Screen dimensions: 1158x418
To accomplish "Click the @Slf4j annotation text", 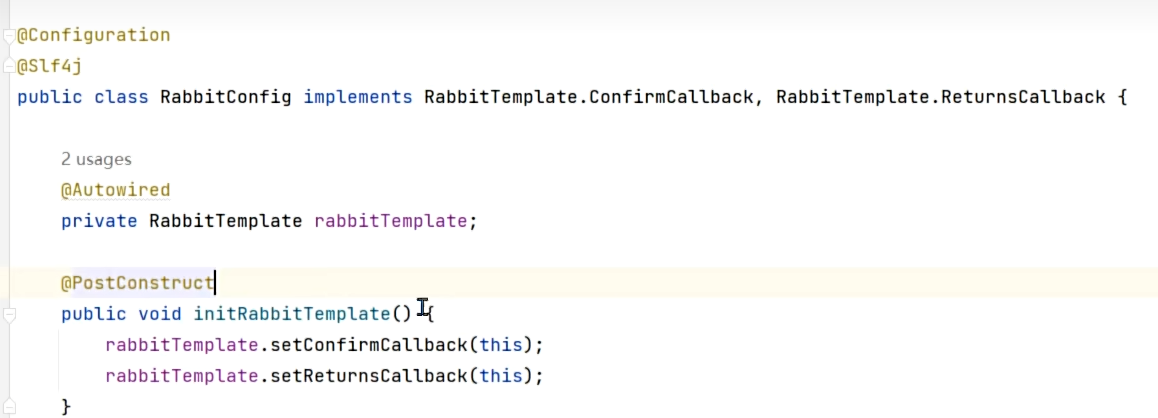I will 49,66.
